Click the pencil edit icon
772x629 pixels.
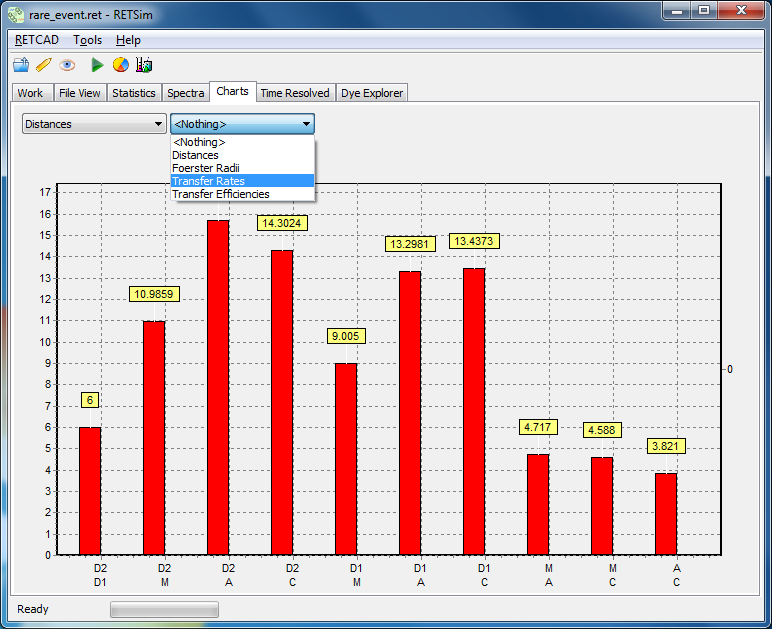tap(44, 65)
